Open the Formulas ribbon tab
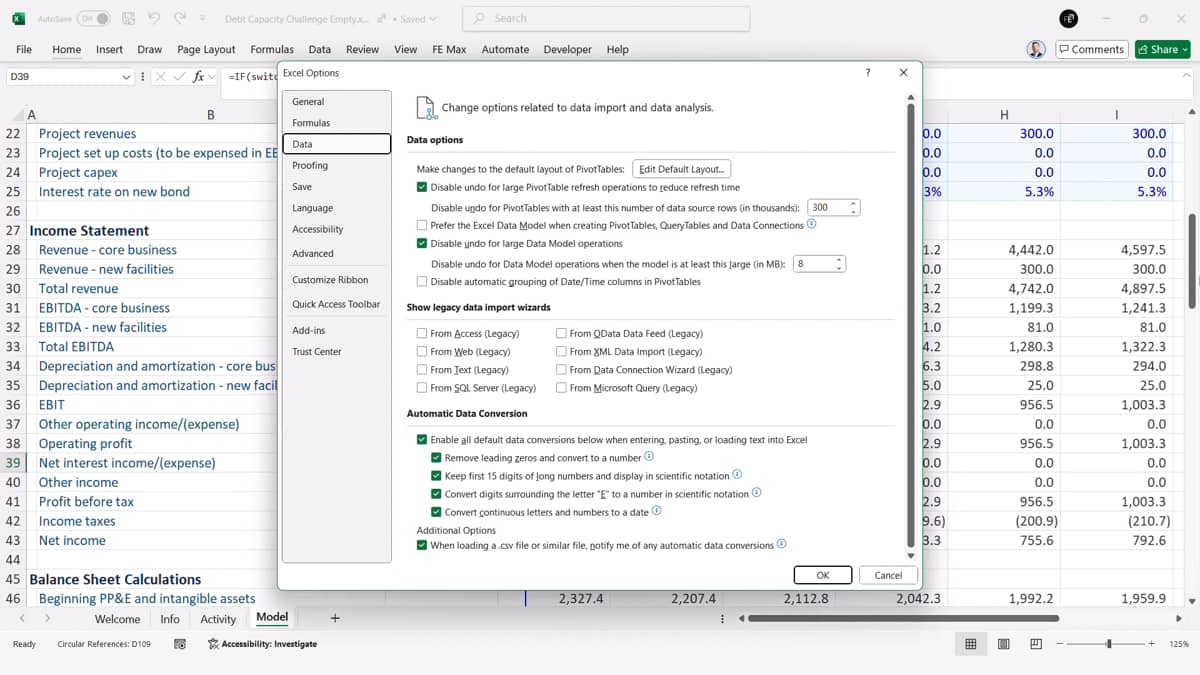Viewport: 1200px width, 675px height. point(272,49)
